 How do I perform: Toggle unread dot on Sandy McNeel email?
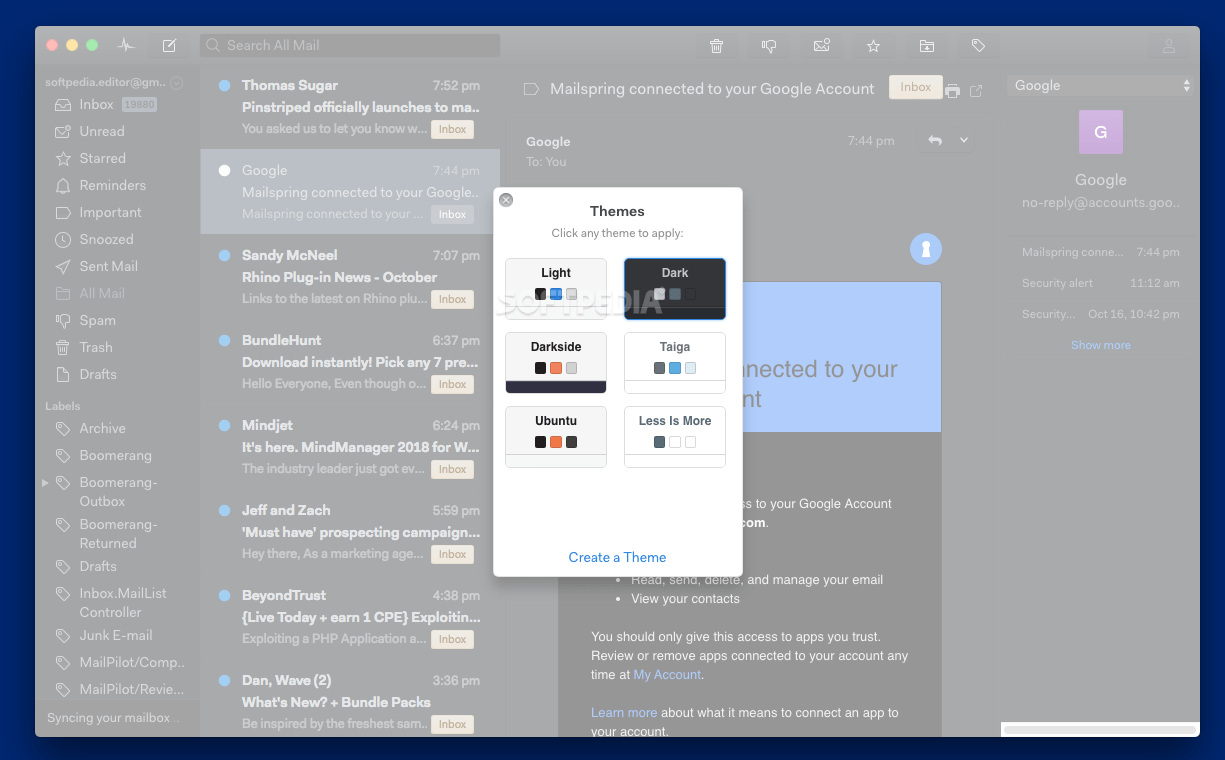point(224,256)
